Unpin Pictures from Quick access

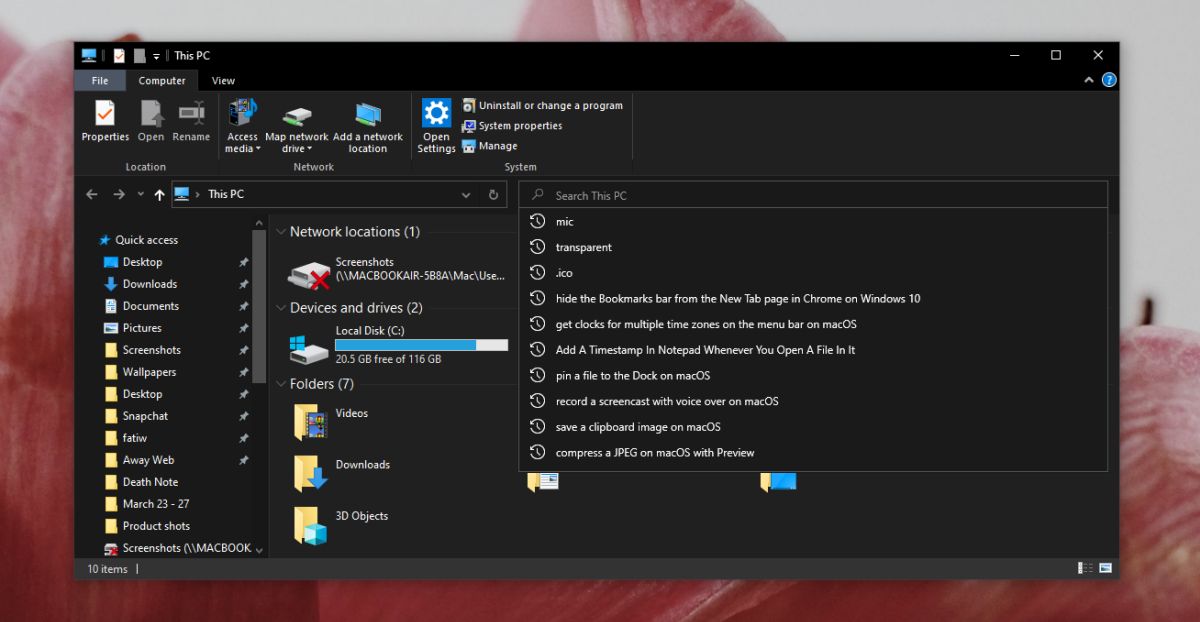coord(244,328)
